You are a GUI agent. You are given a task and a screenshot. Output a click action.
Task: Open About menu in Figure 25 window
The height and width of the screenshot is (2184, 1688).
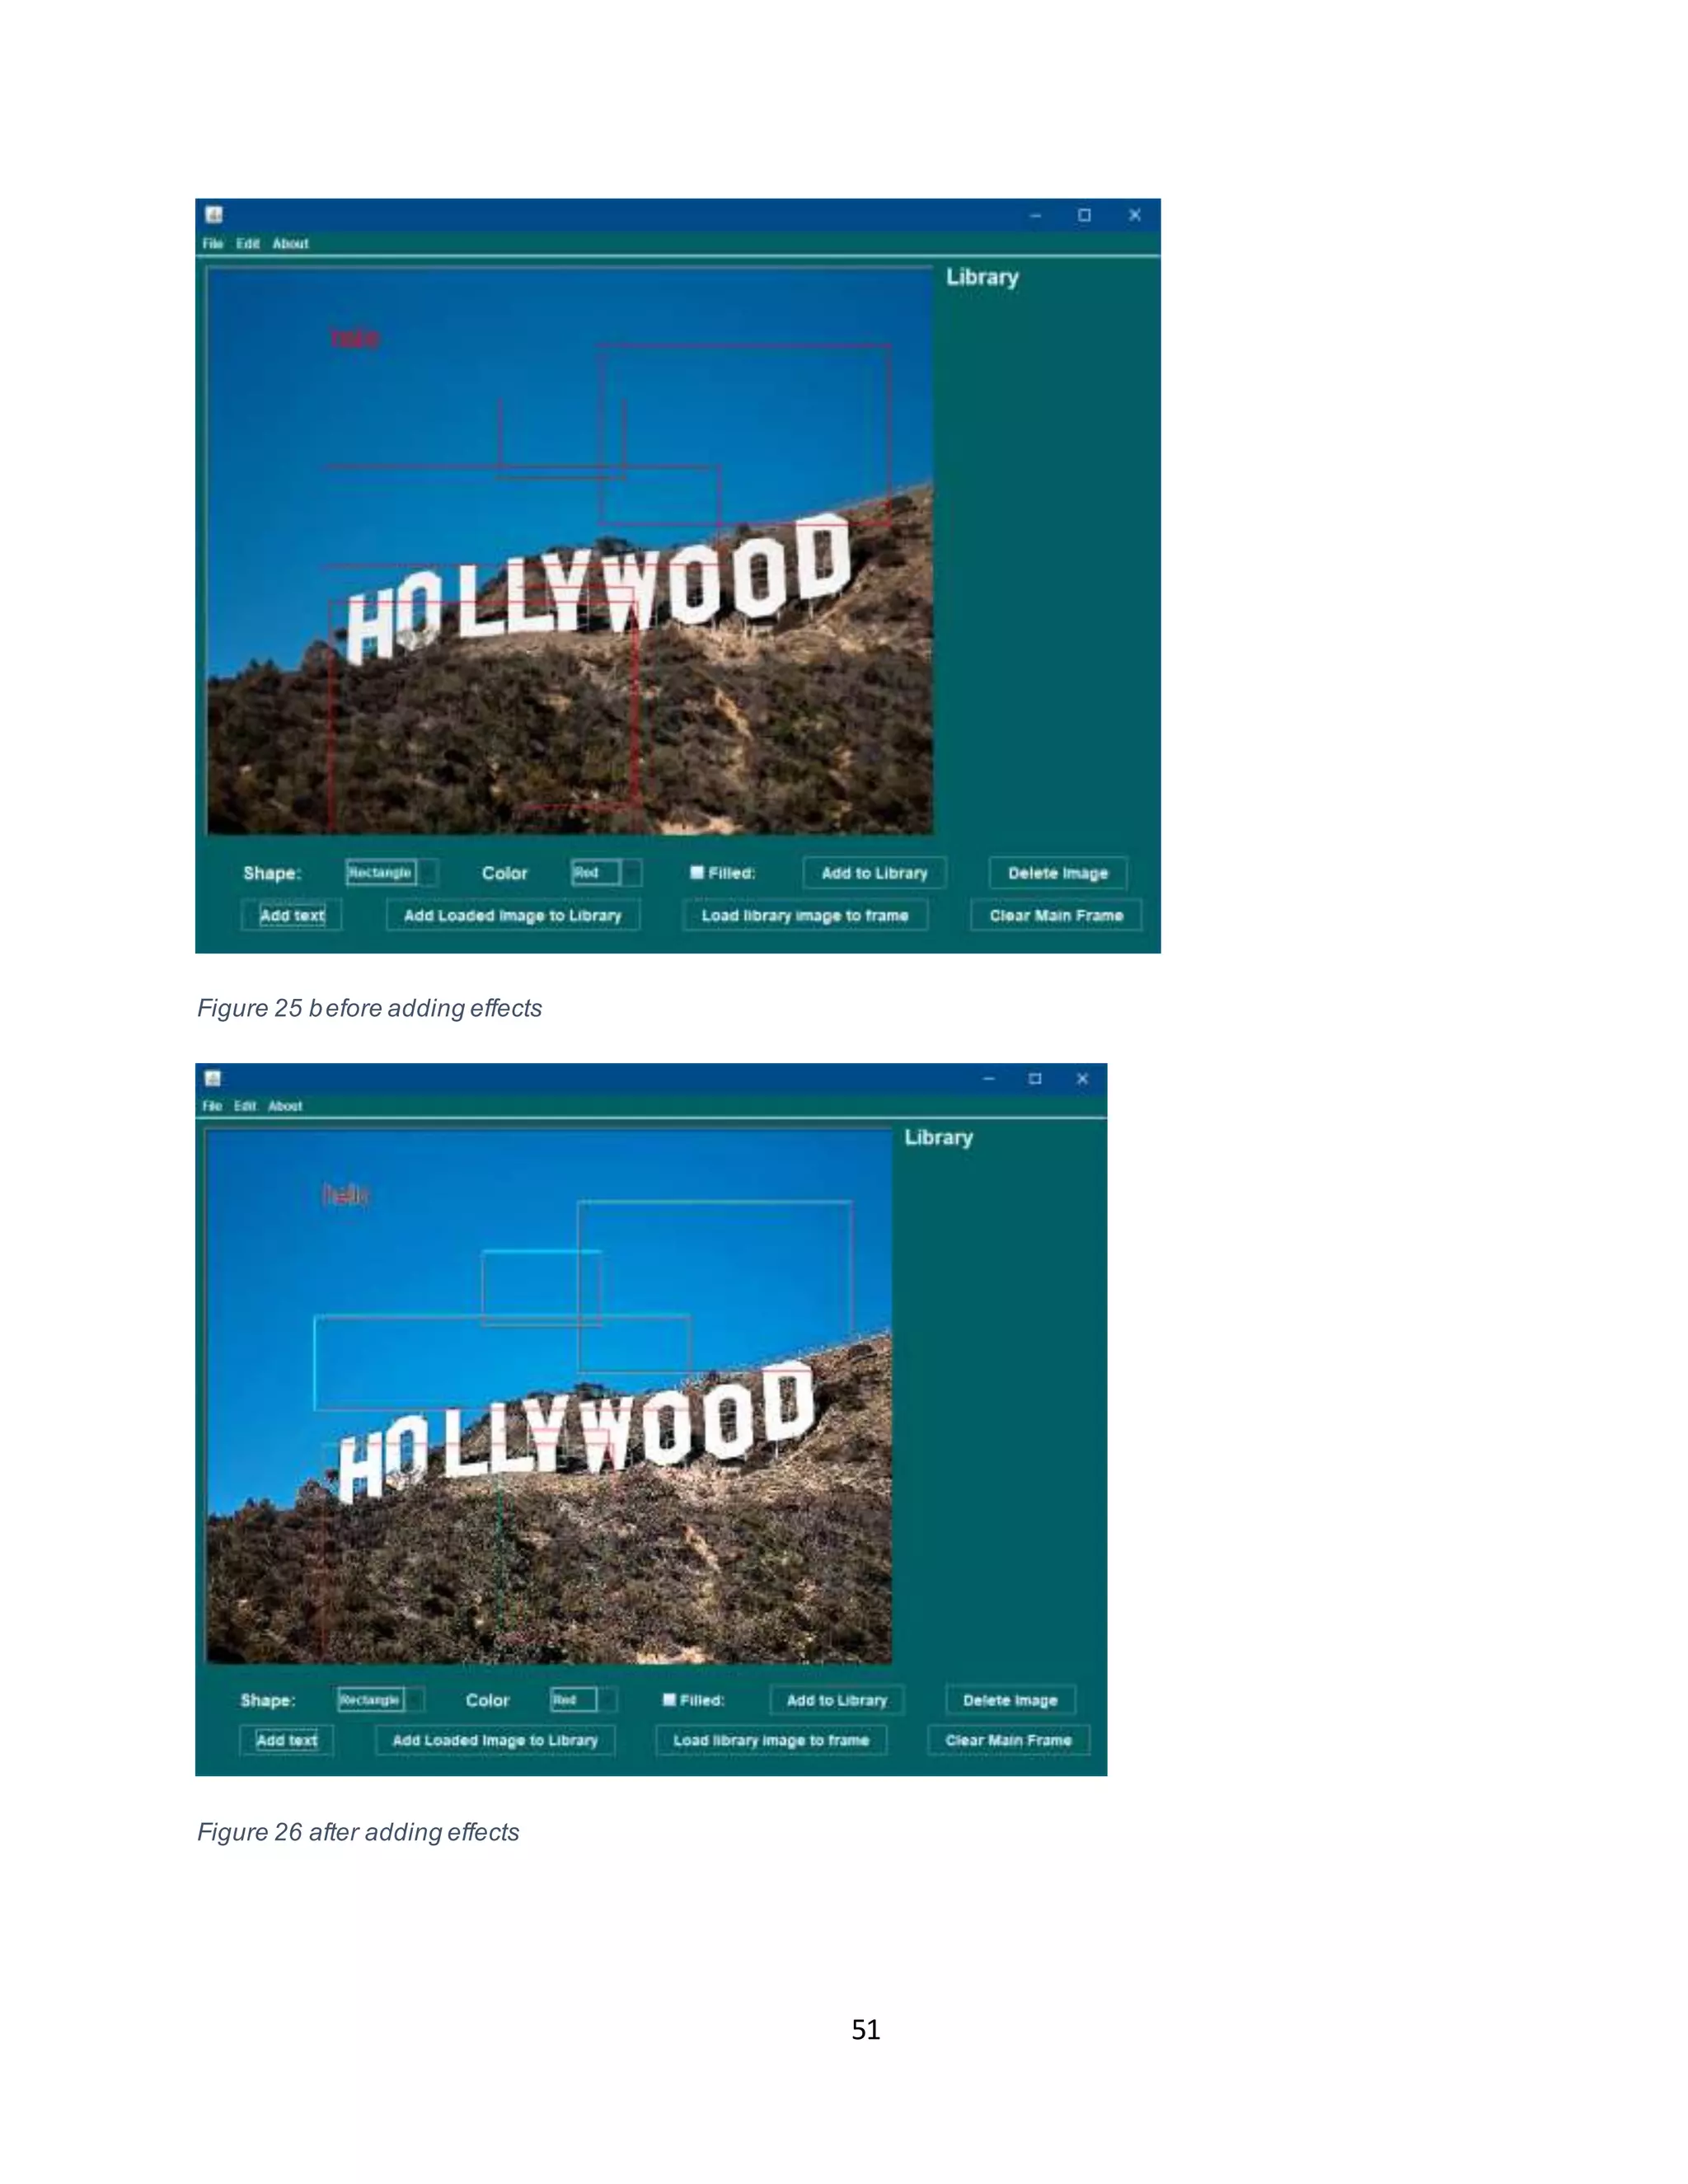(x=291, y=244)
